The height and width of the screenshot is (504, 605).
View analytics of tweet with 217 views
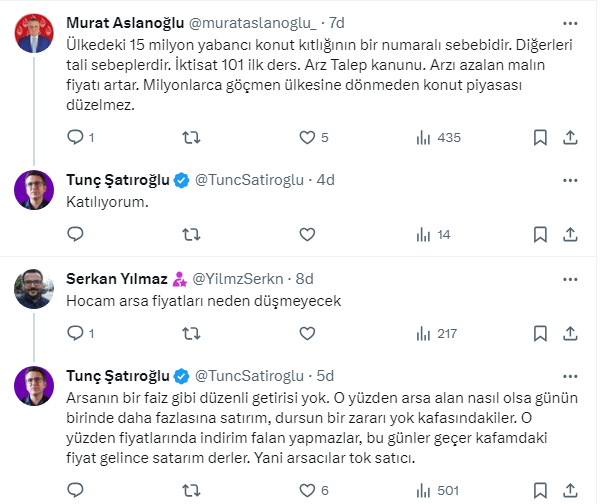tap(423, 333)
